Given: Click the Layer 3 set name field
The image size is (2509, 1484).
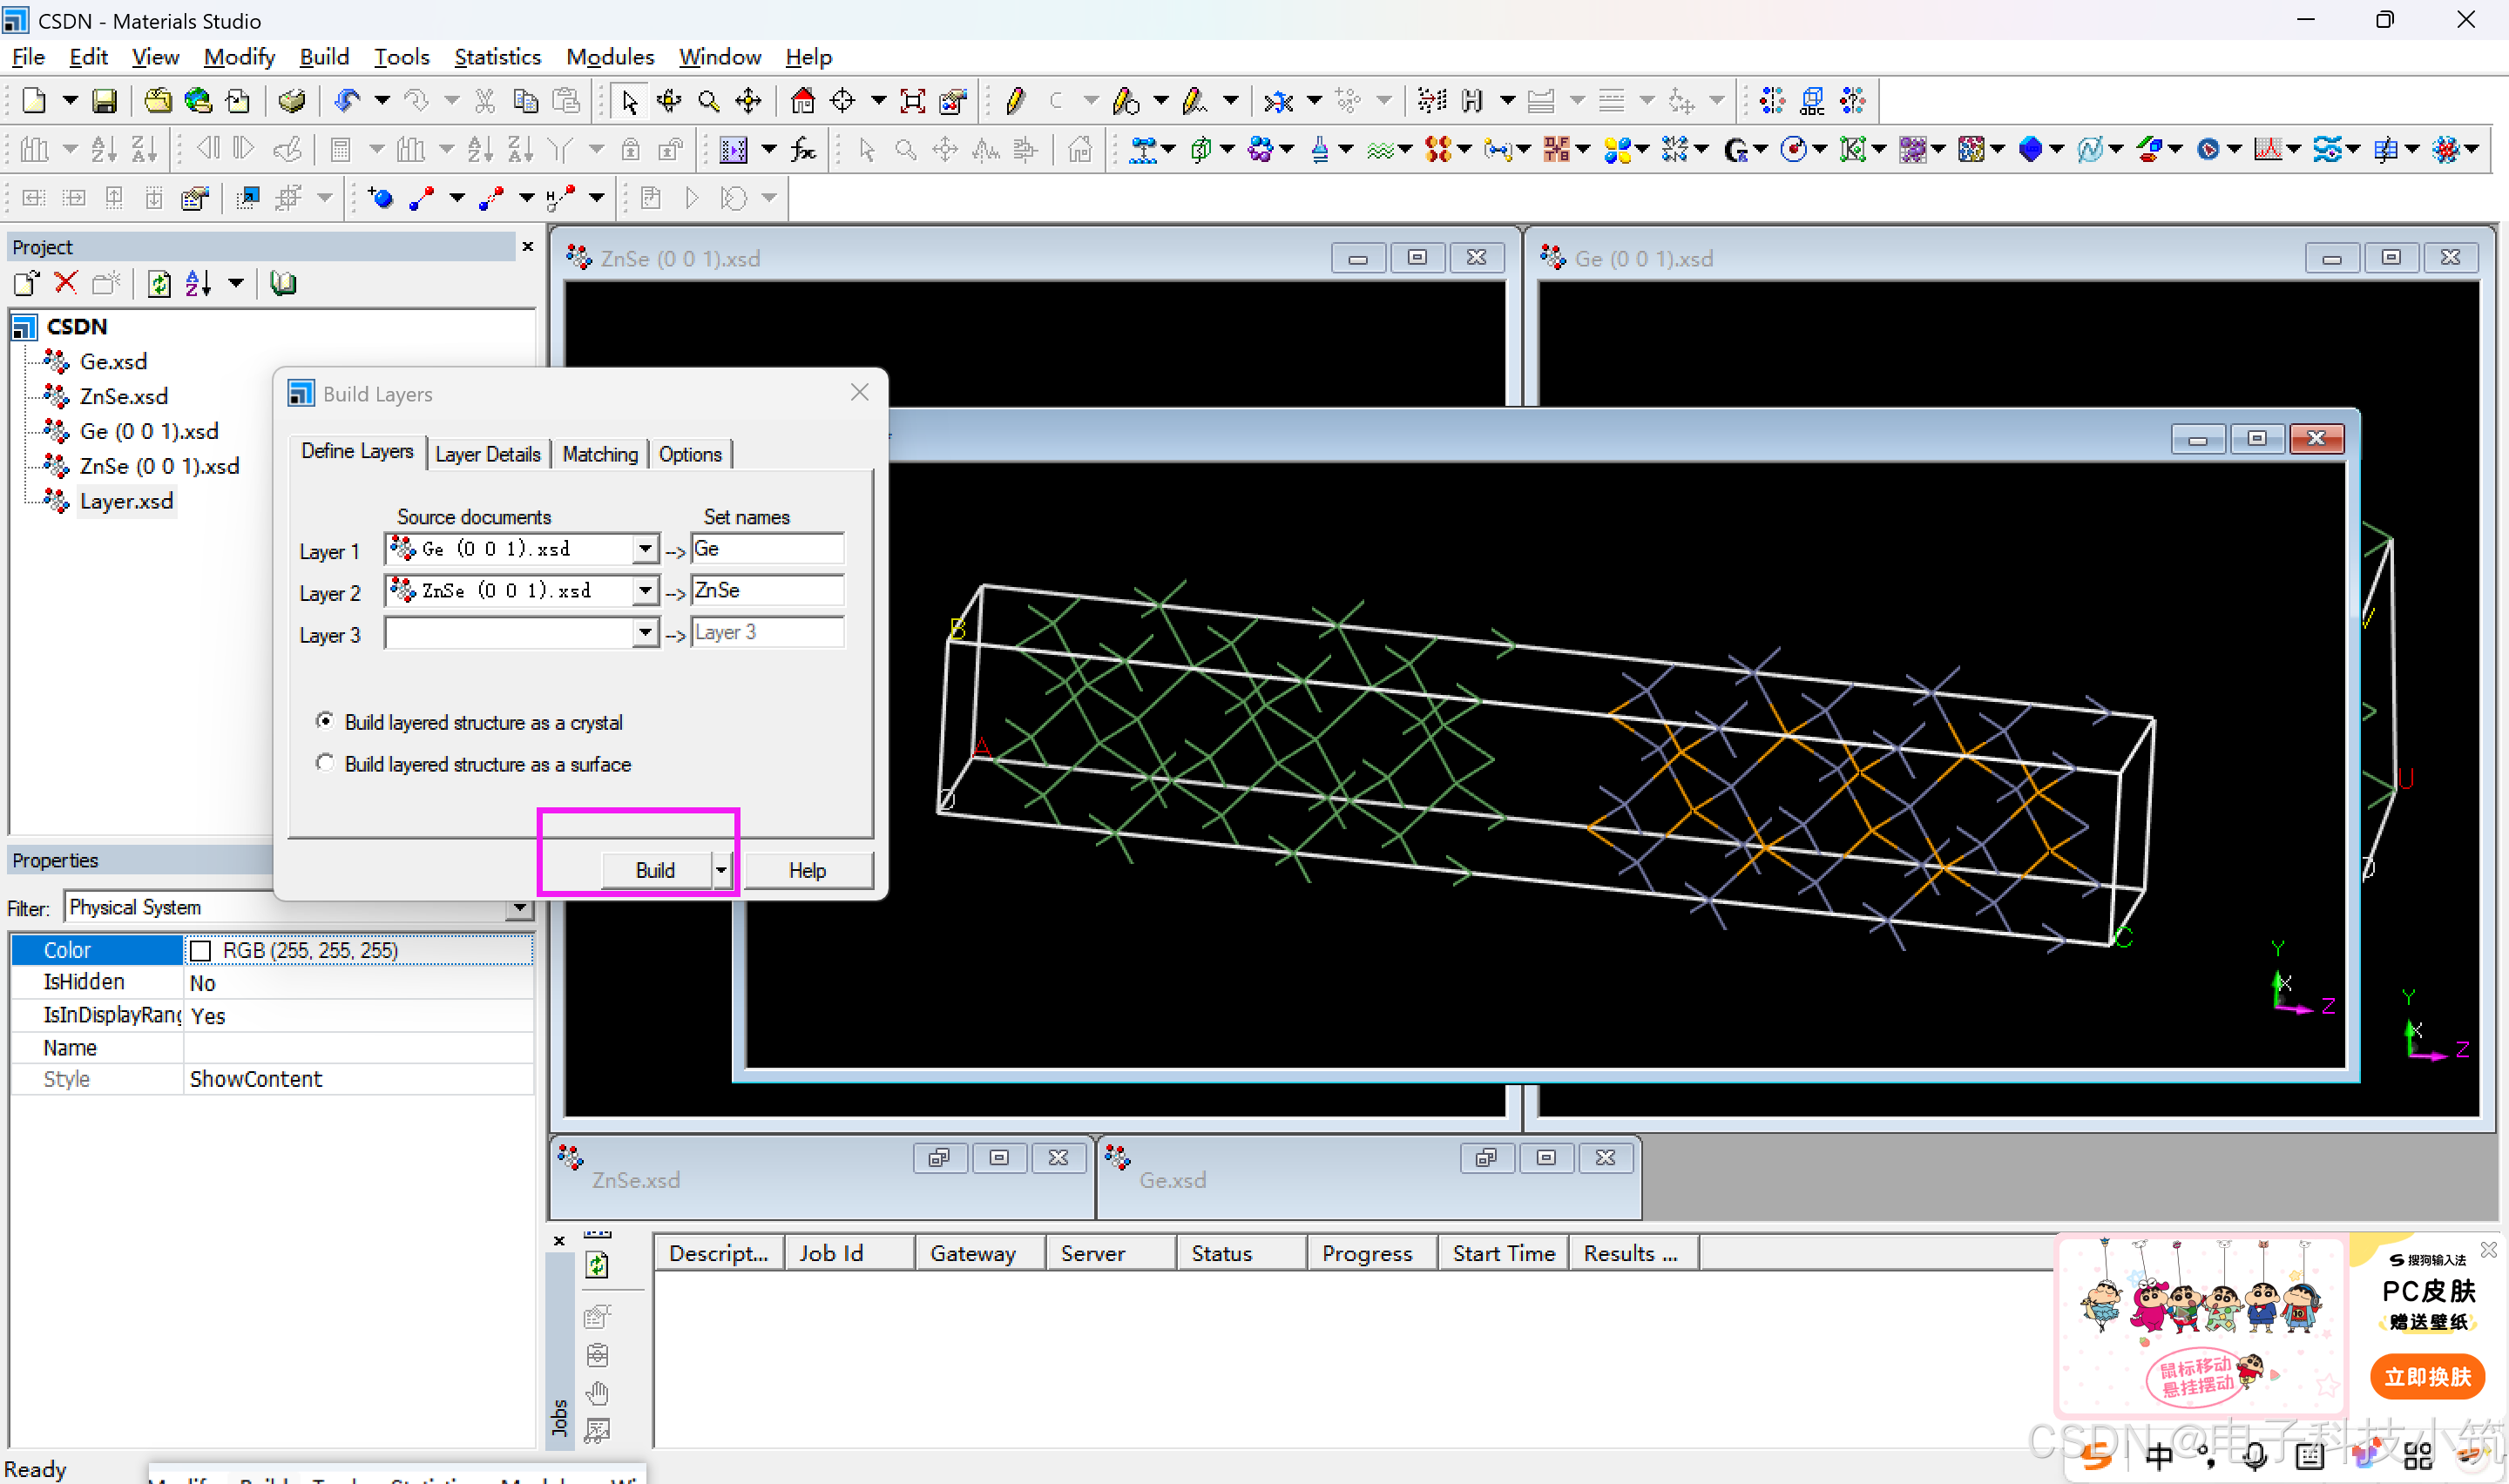Looking at the screenshot, I should (x=767, y=633).
